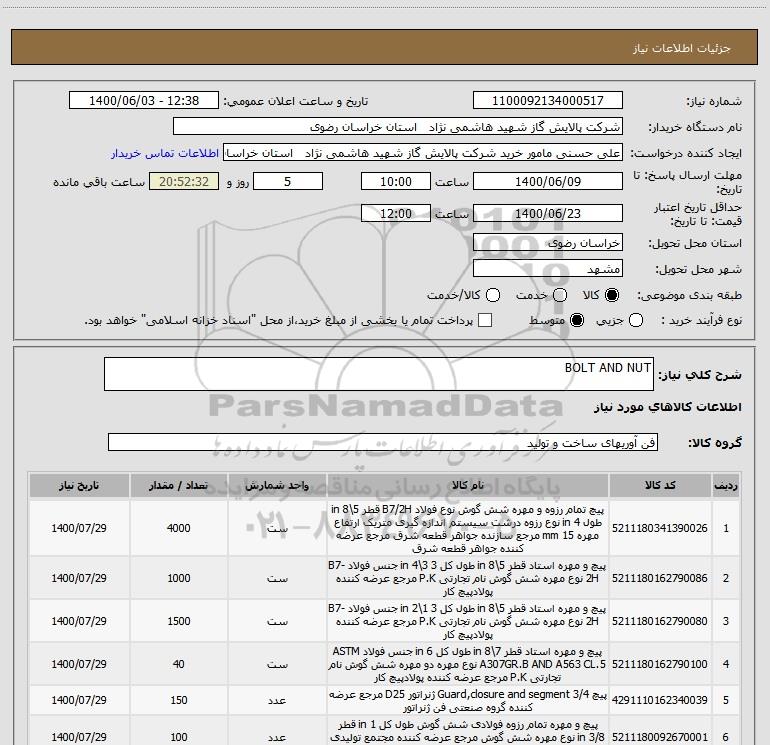Viewport: 770px width, 745px height.
Task: Click the تعداد / مقدار column header
Action: [178, 486]
